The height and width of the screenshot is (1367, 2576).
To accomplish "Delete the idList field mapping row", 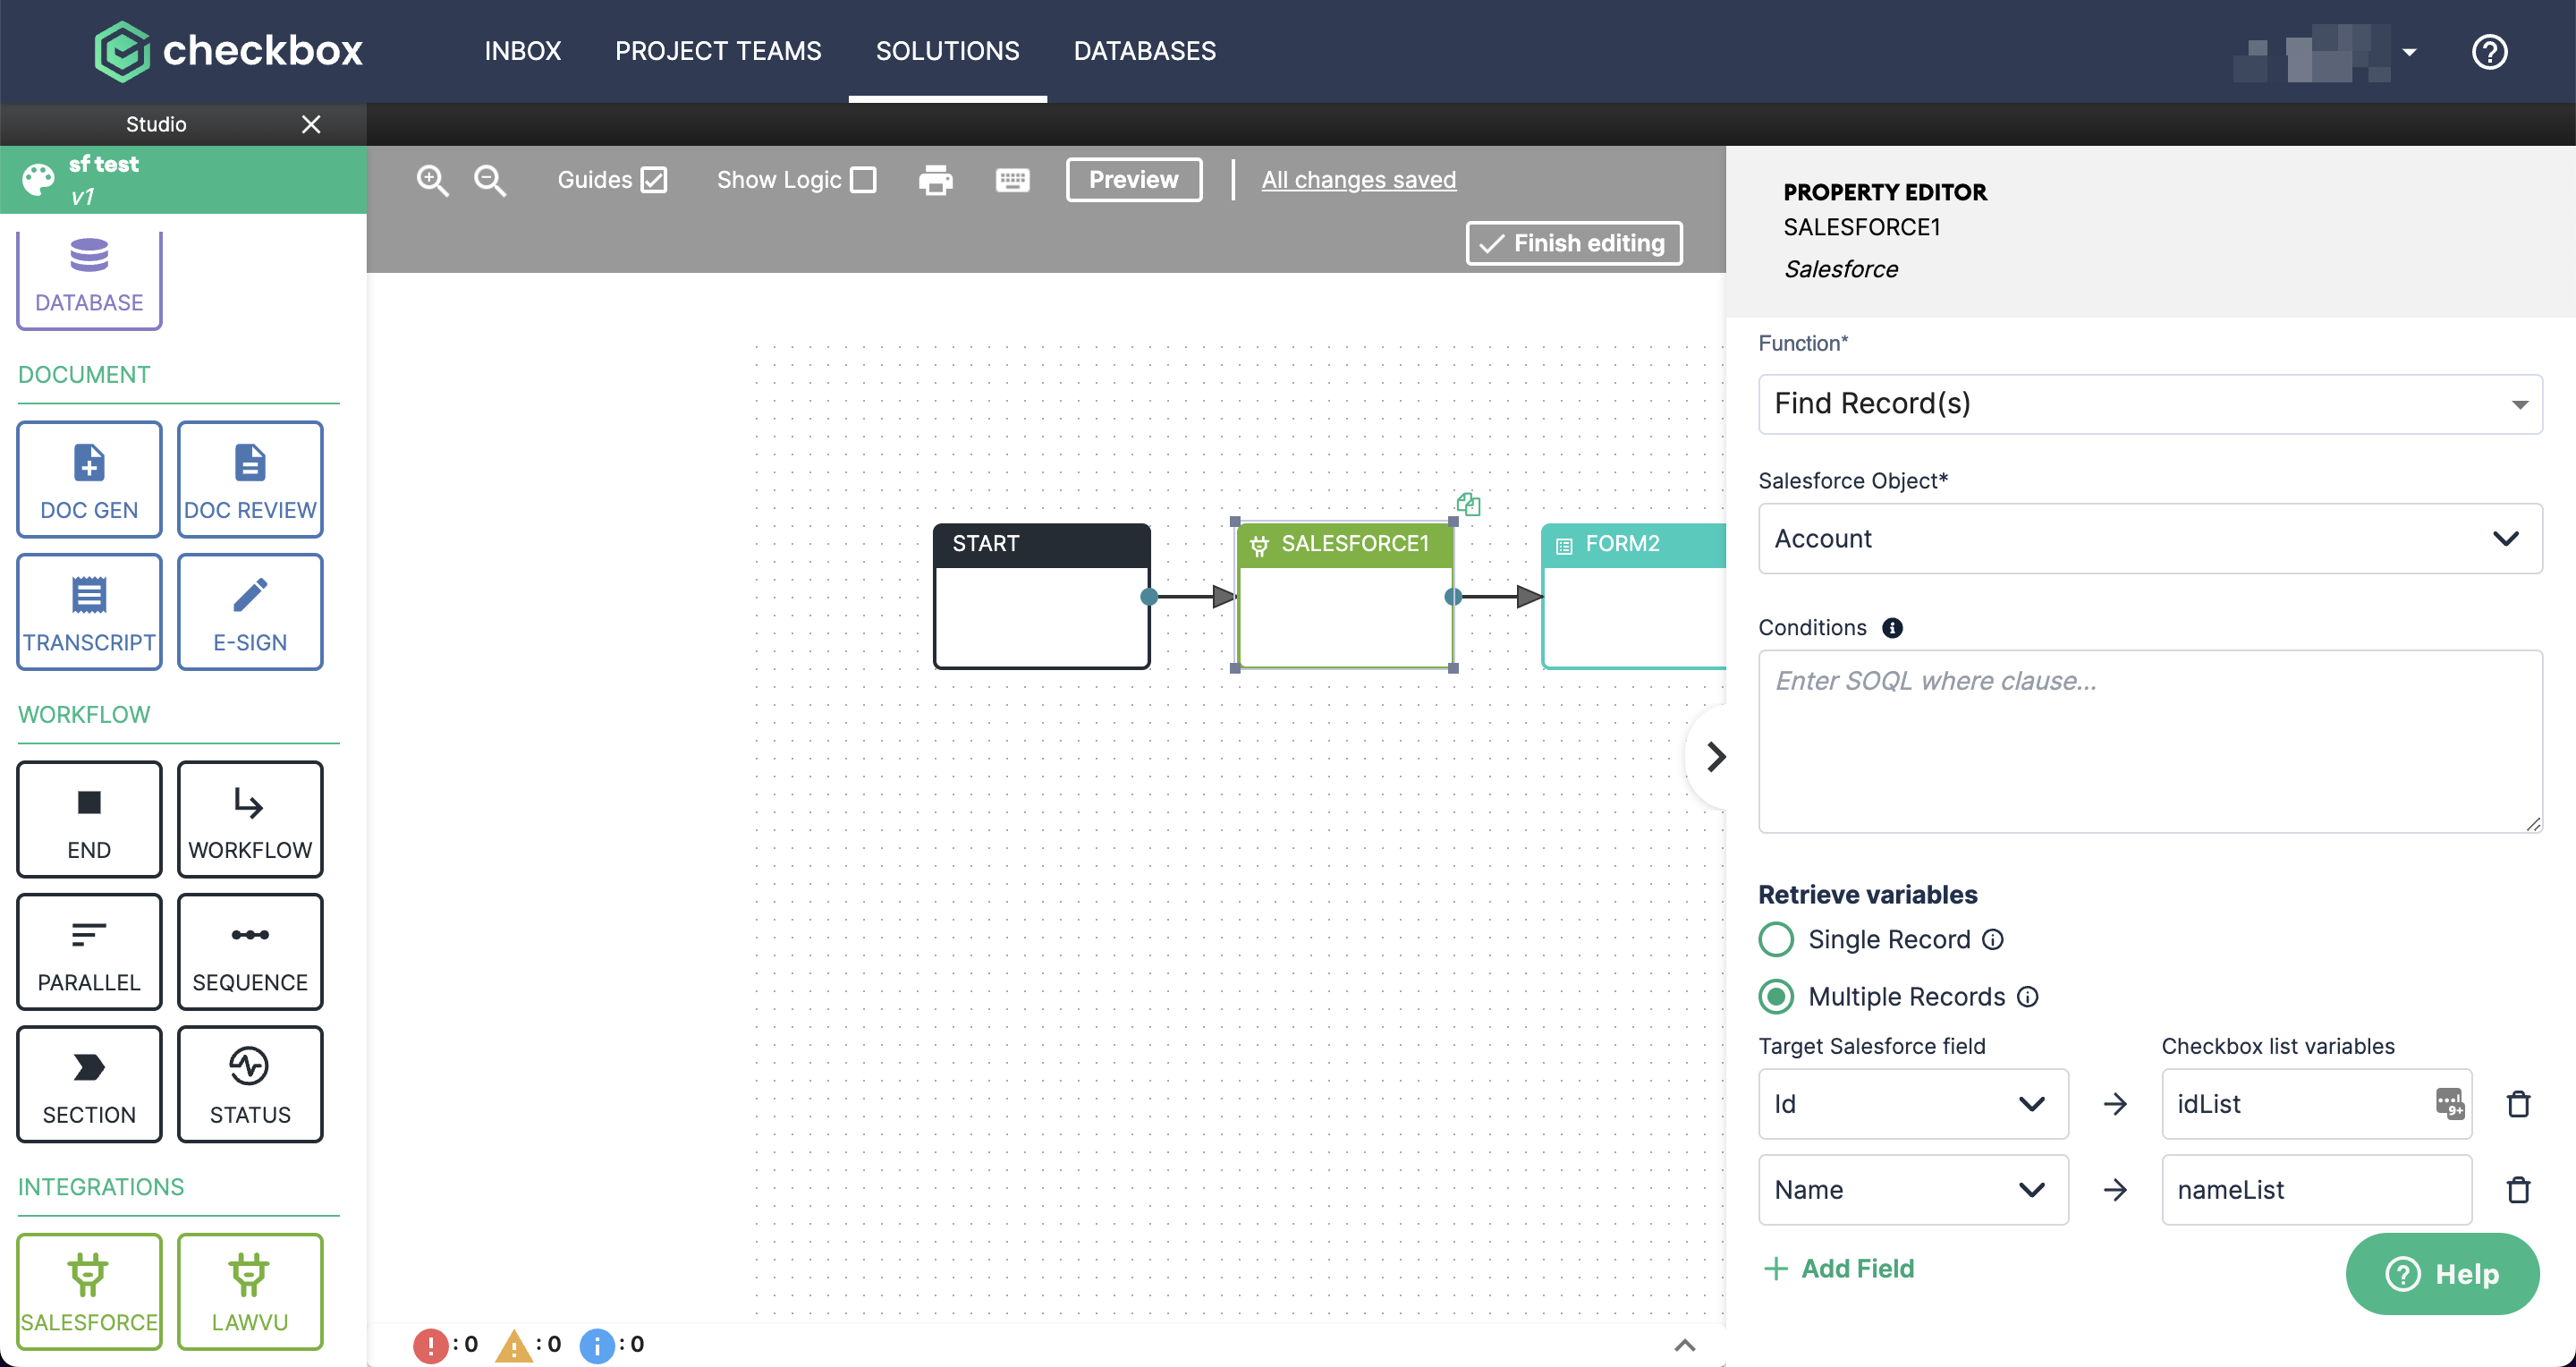I will point(2518,1104).
